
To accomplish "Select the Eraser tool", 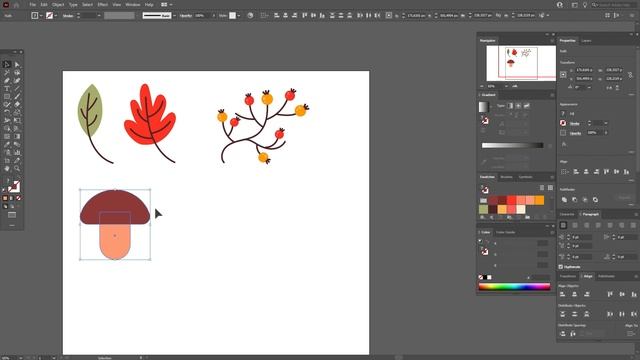I will coord(17,104).
